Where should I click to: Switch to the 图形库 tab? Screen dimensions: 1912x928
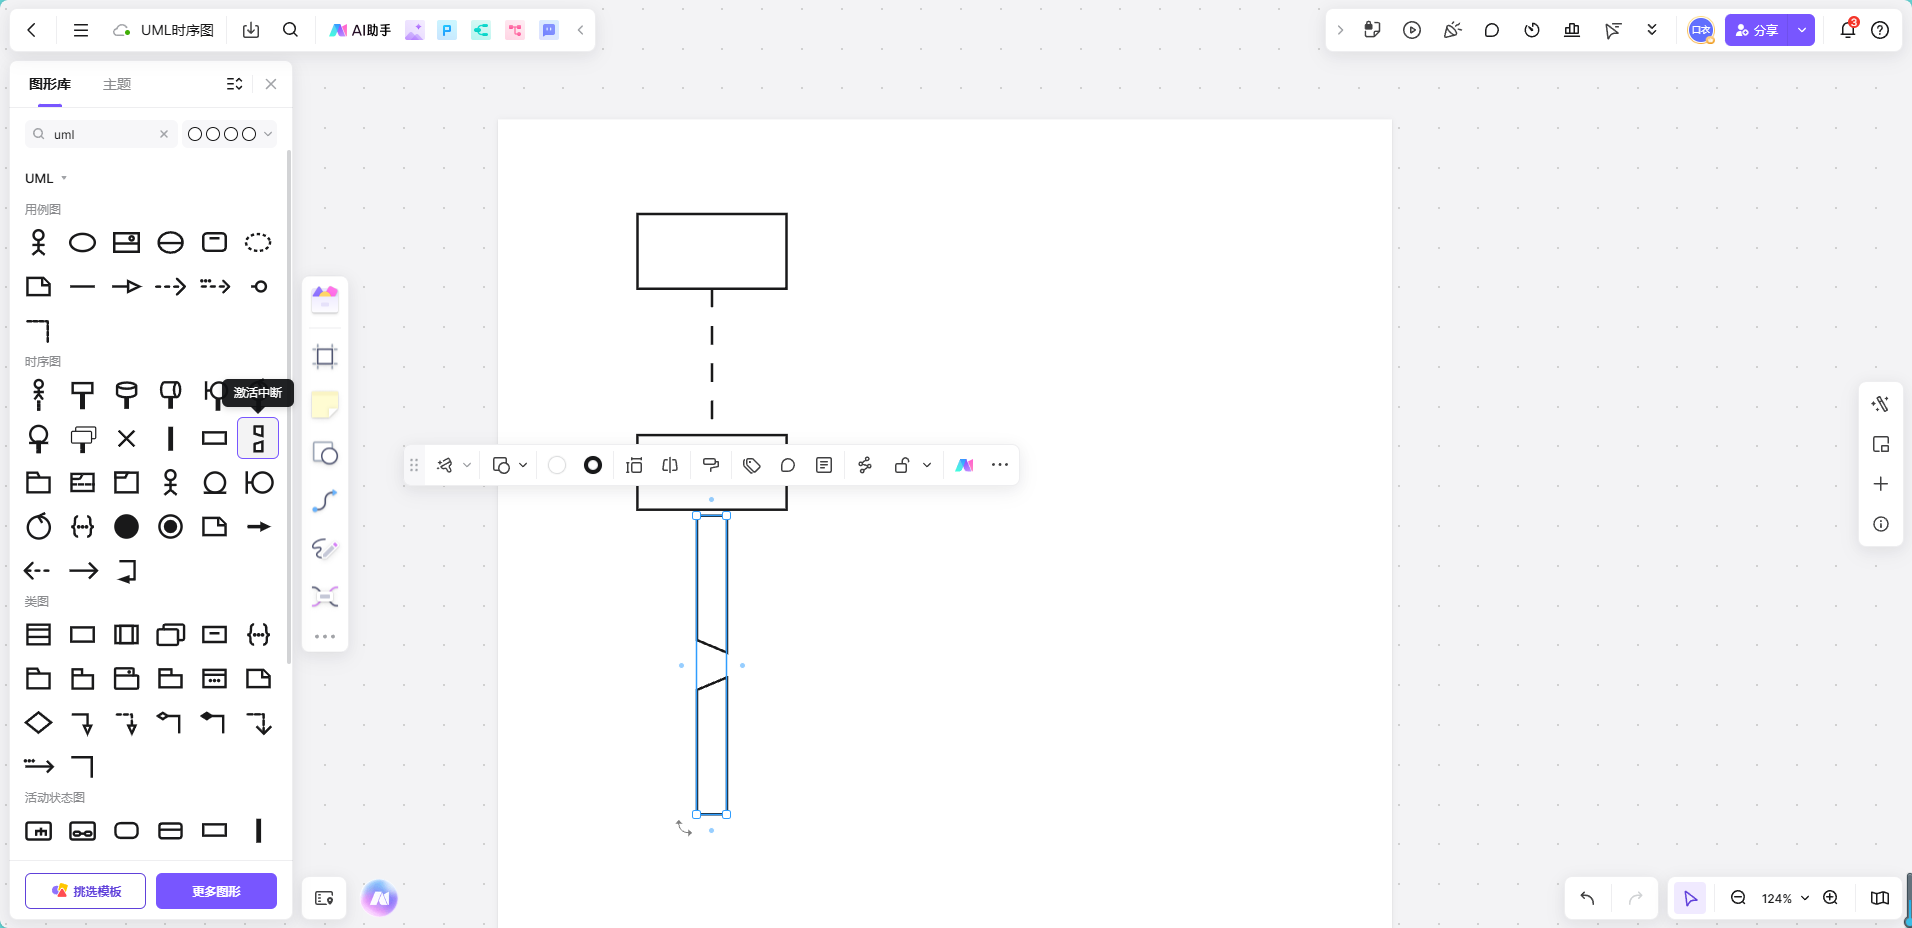tap(50, 84)
